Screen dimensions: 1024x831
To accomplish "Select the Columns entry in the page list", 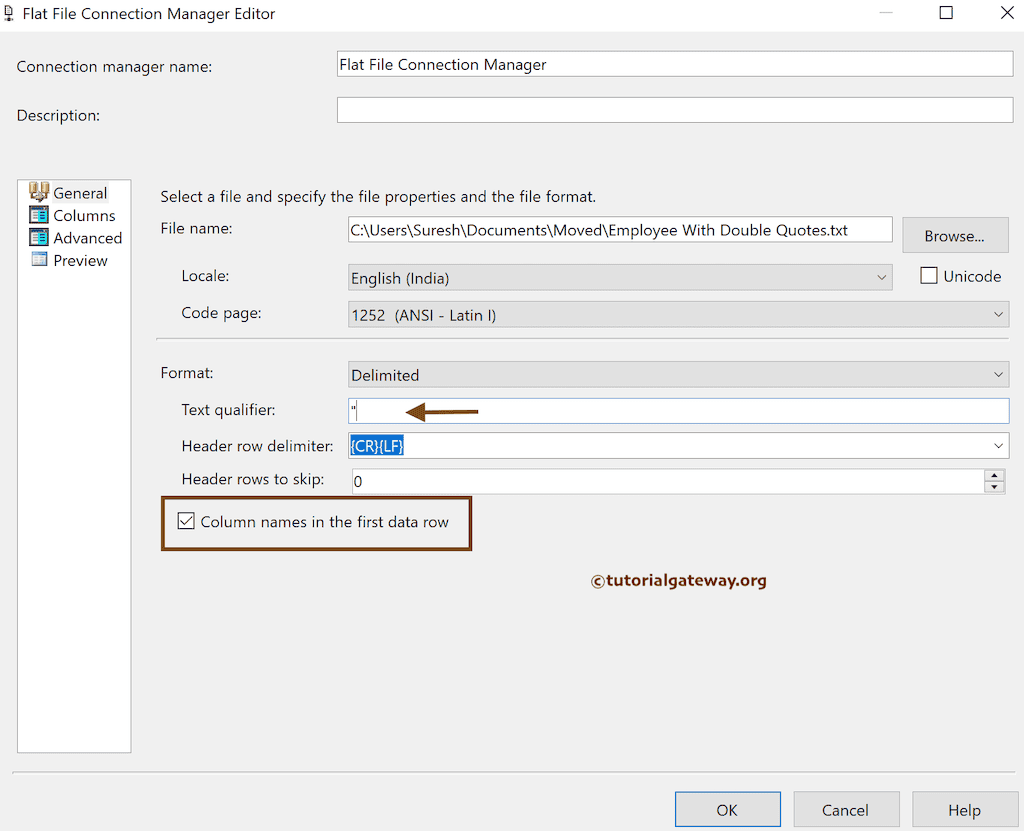I will click(x=85, y=215).
